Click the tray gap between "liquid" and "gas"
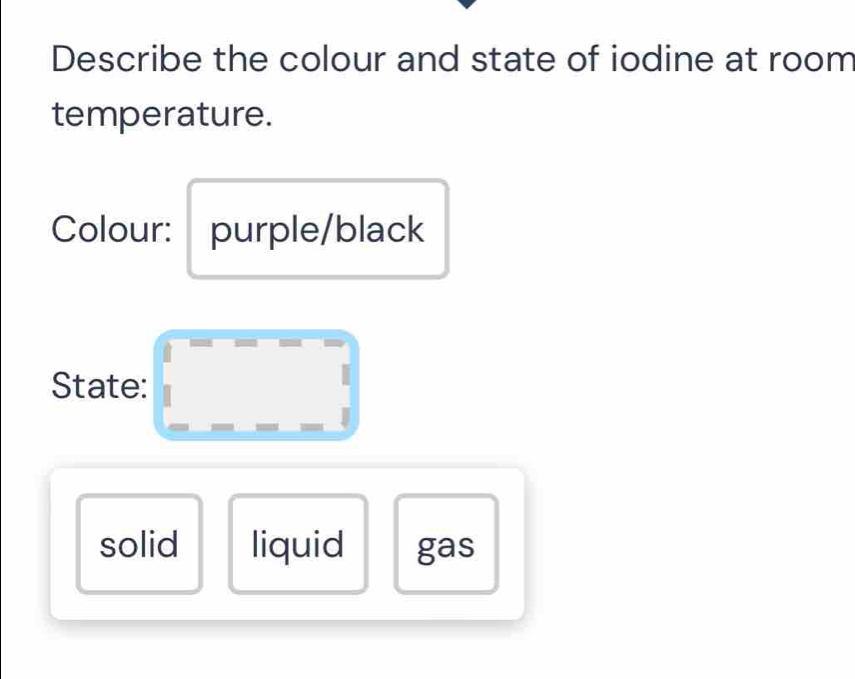Screen dimensions: 855x679 click(380, 545)
